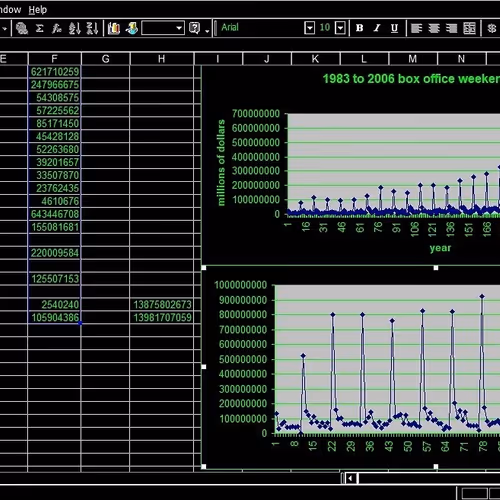The width and height of the screenshot is (500, 500).
Task: Open the Help menu
Action: pos(37,10)
